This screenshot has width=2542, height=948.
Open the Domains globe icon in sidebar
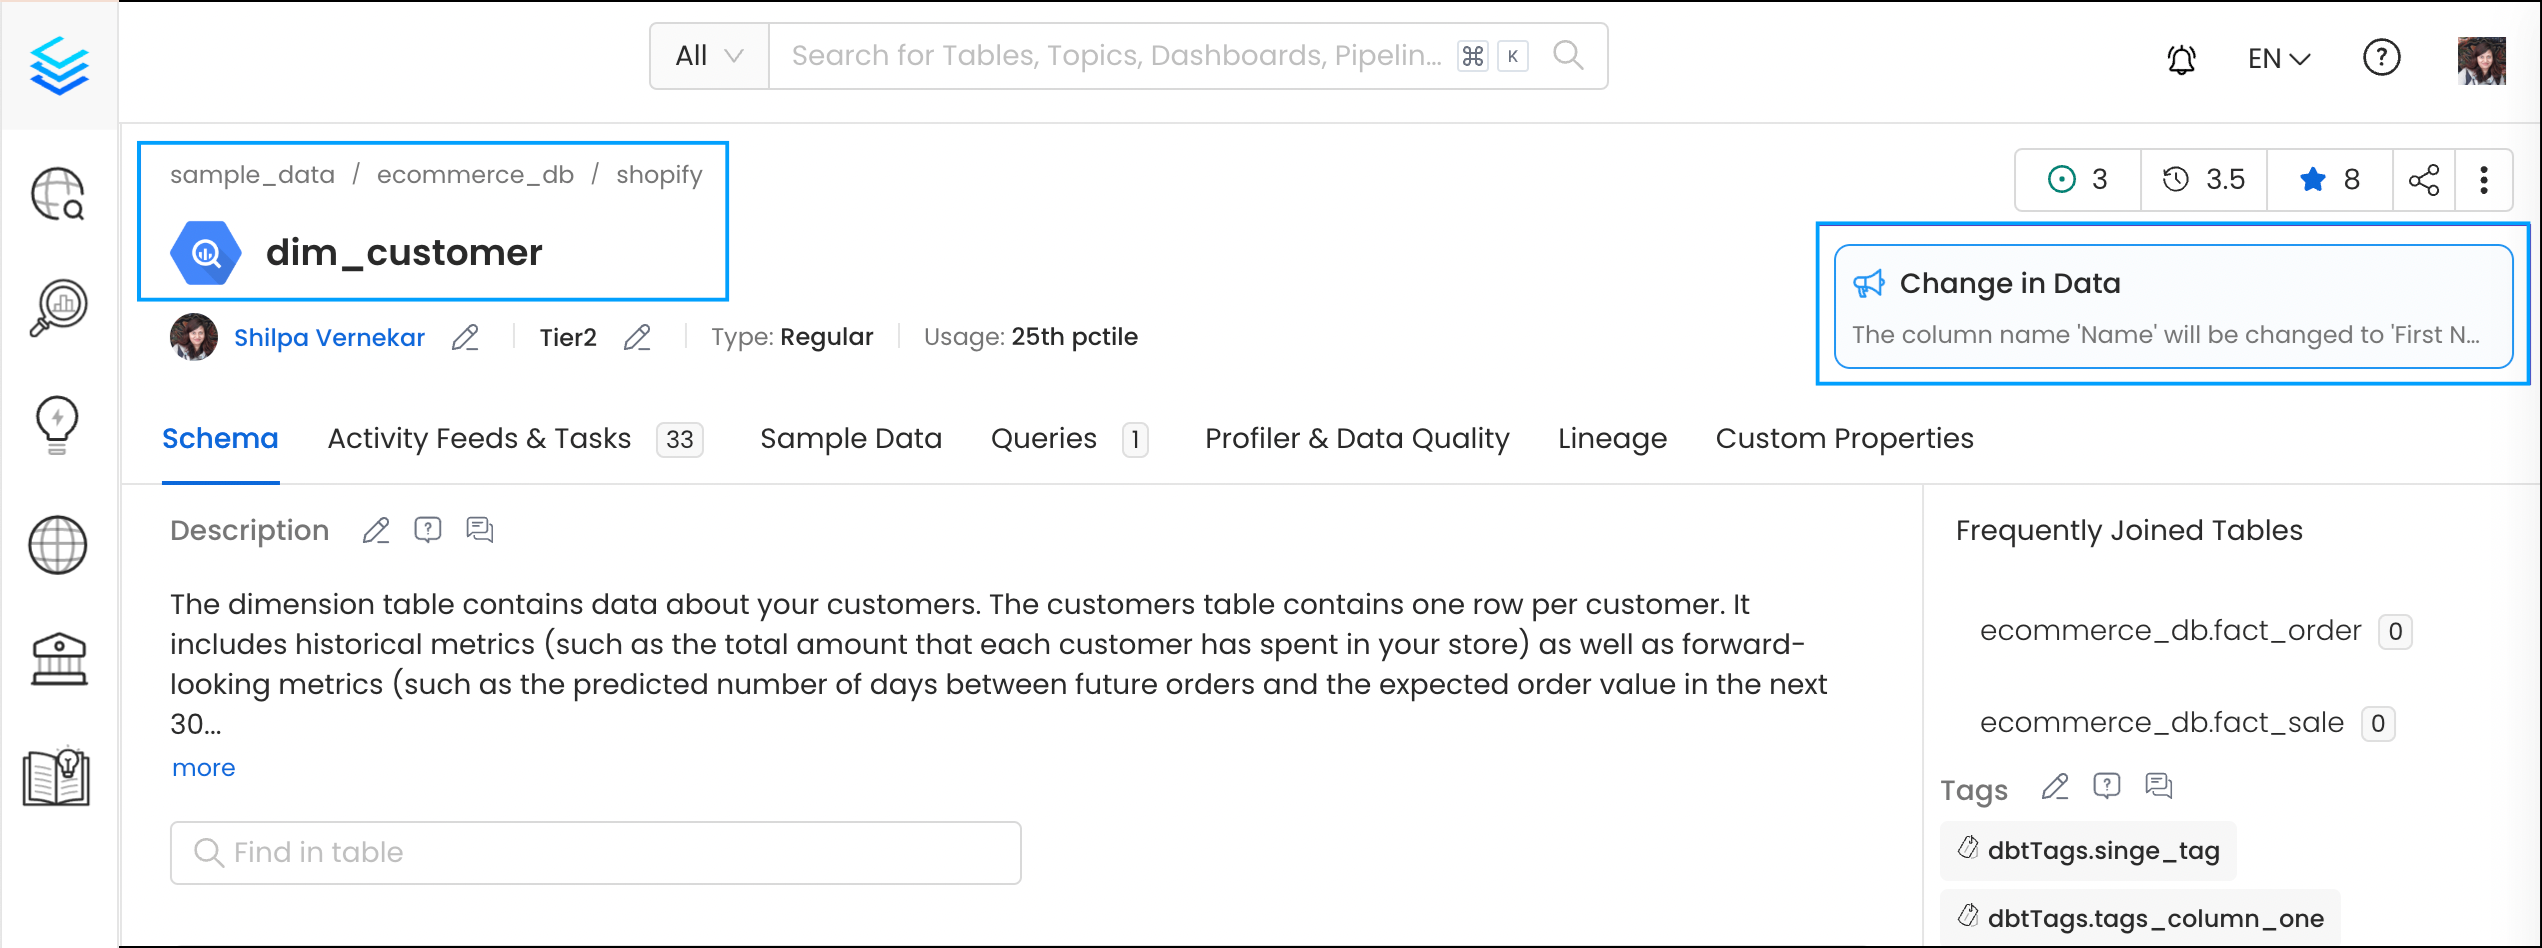(x=57, y=546)
